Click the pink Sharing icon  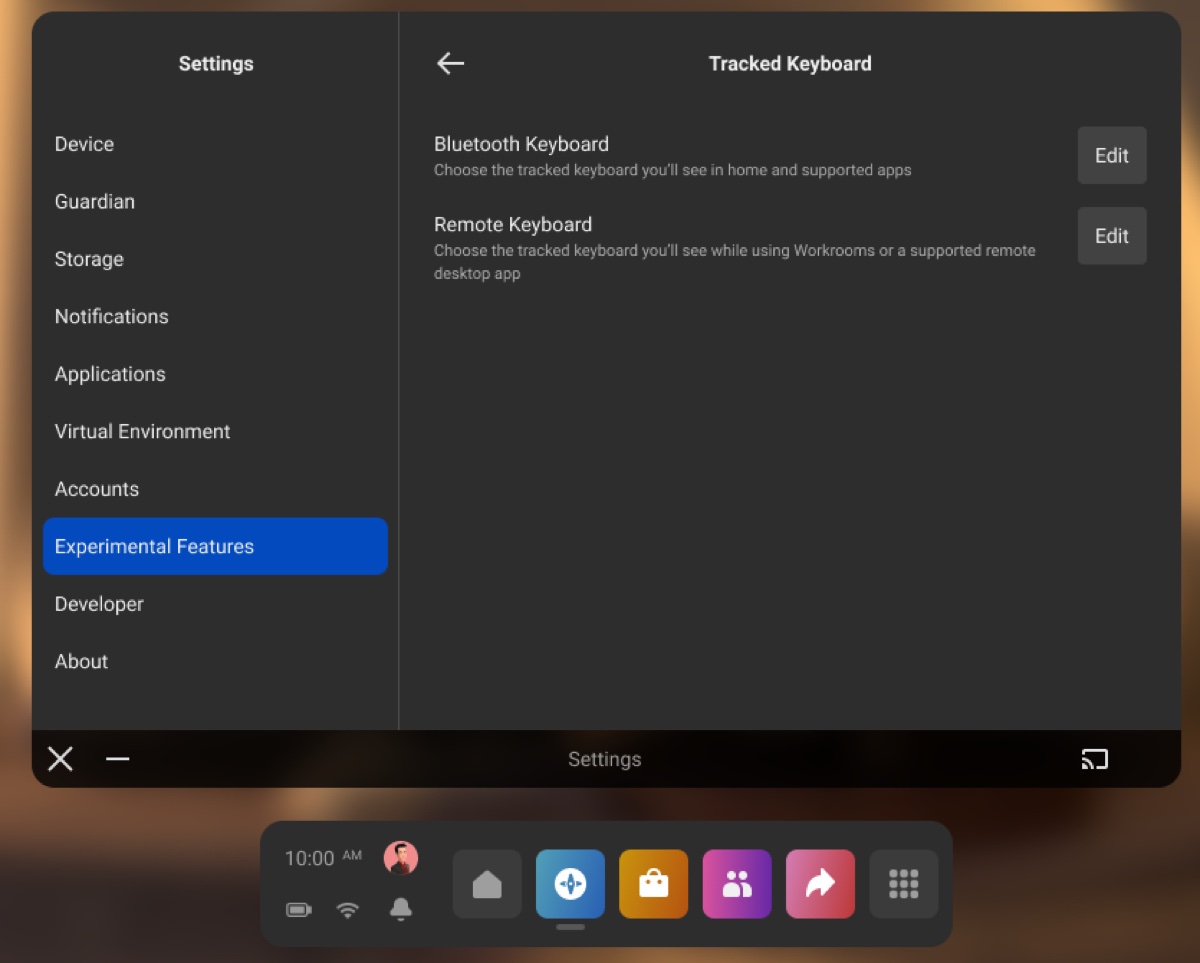pos(820,883)
